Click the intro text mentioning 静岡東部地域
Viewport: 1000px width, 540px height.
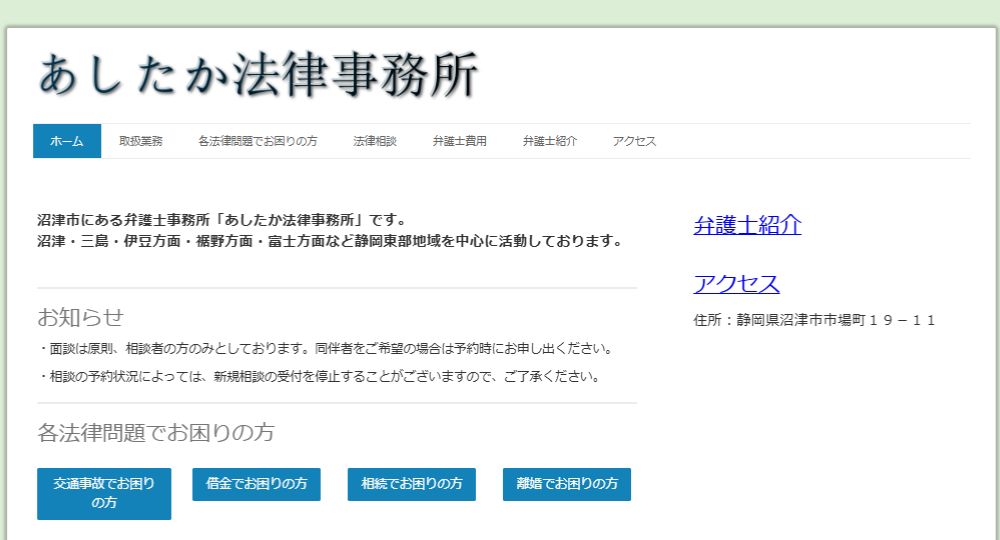(329, 241)
